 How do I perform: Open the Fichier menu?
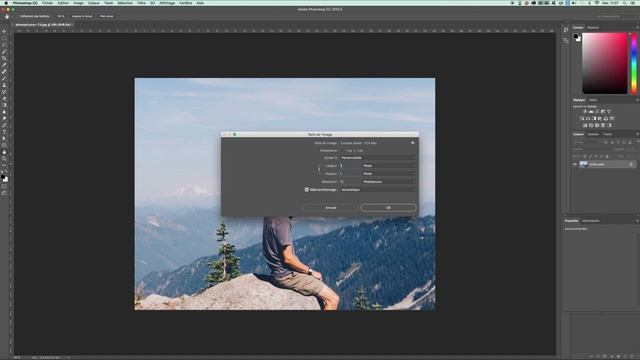(x=47, y=3)
